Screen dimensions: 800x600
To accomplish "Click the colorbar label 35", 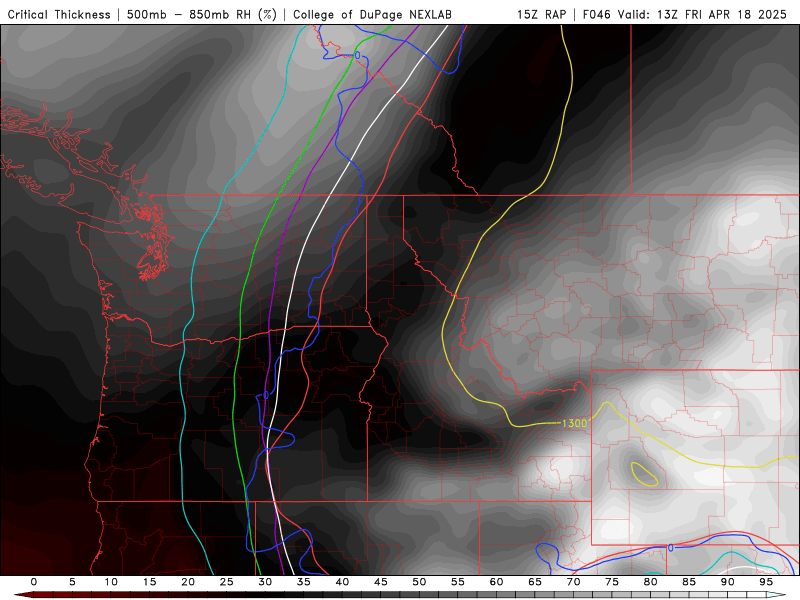I will point(304,582).
